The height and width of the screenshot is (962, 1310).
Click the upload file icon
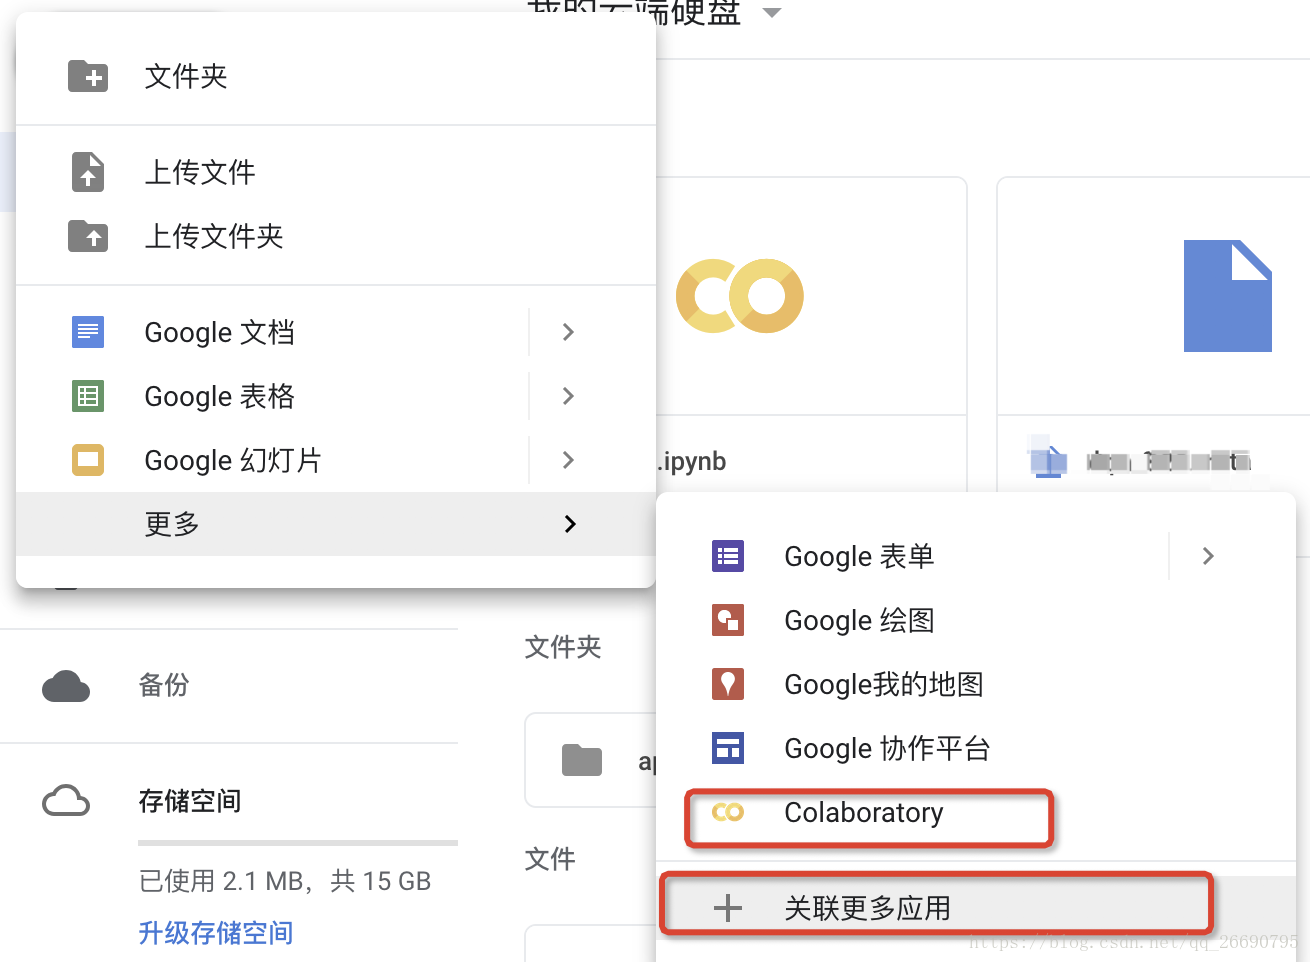pyautogui.click(x=88, y=172)
